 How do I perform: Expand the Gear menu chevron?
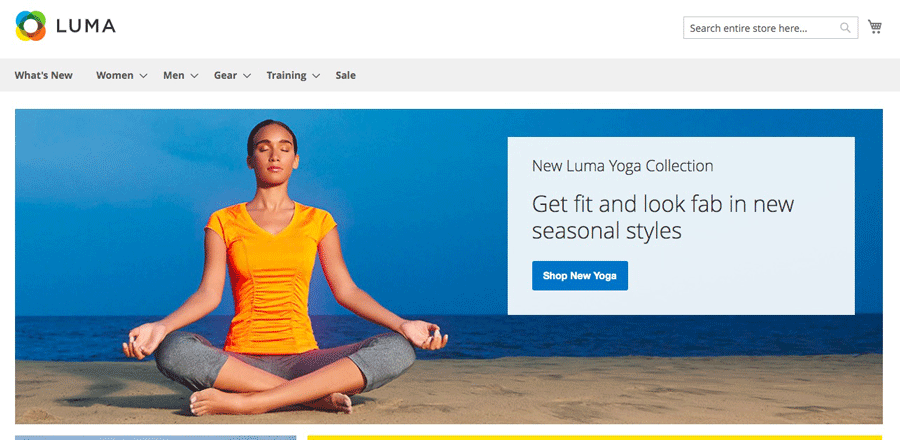pos(247,76)
